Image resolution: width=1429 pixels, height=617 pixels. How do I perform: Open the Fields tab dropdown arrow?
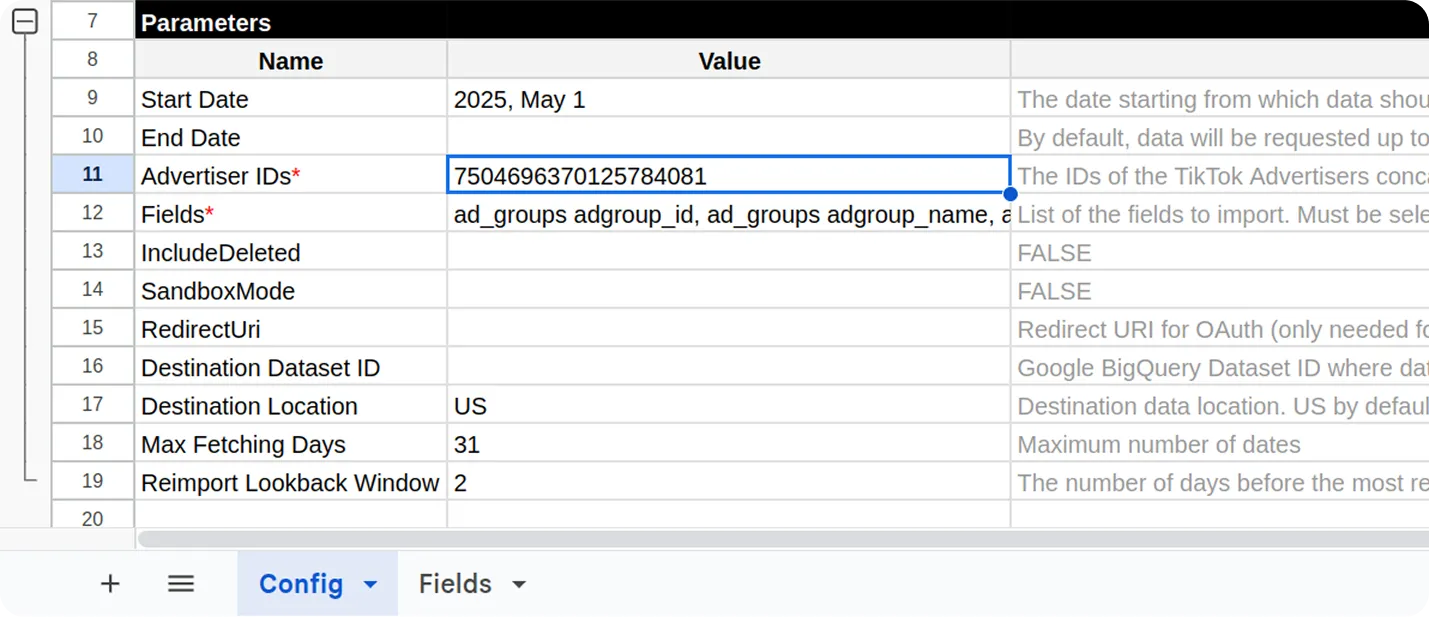519,585
